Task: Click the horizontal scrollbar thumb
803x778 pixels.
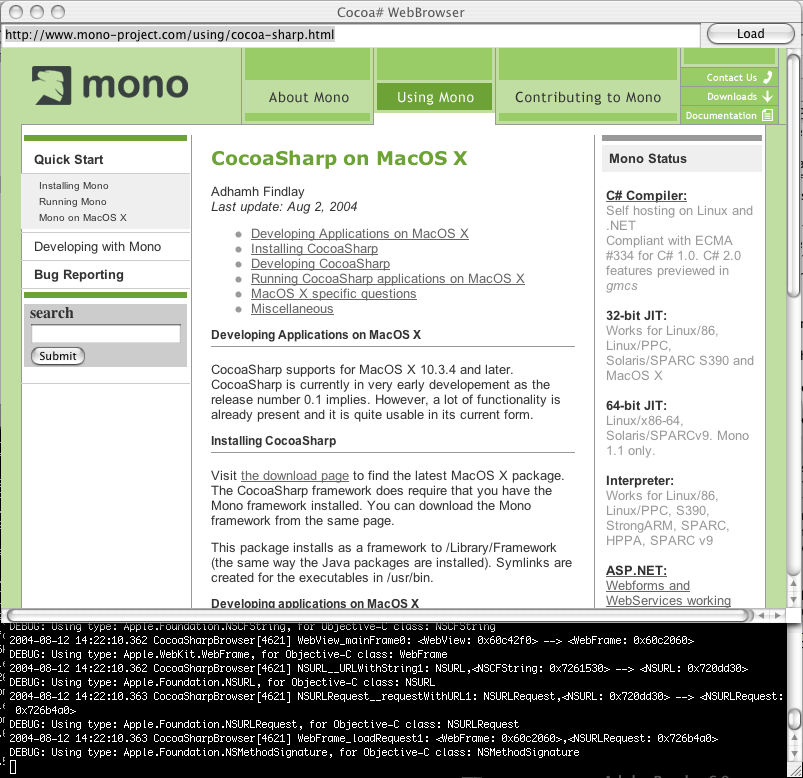Action: (x=380, y=615)
